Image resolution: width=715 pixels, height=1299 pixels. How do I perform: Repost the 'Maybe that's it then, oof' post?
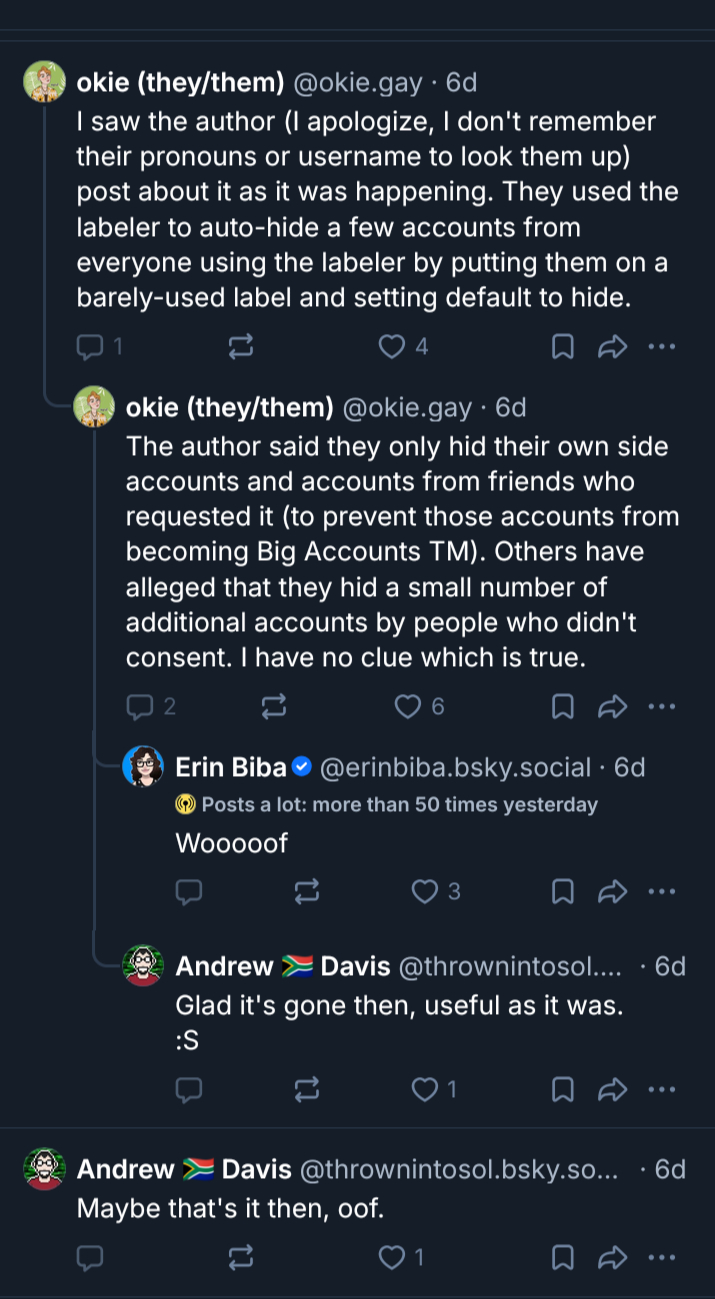coord(241,1257)
